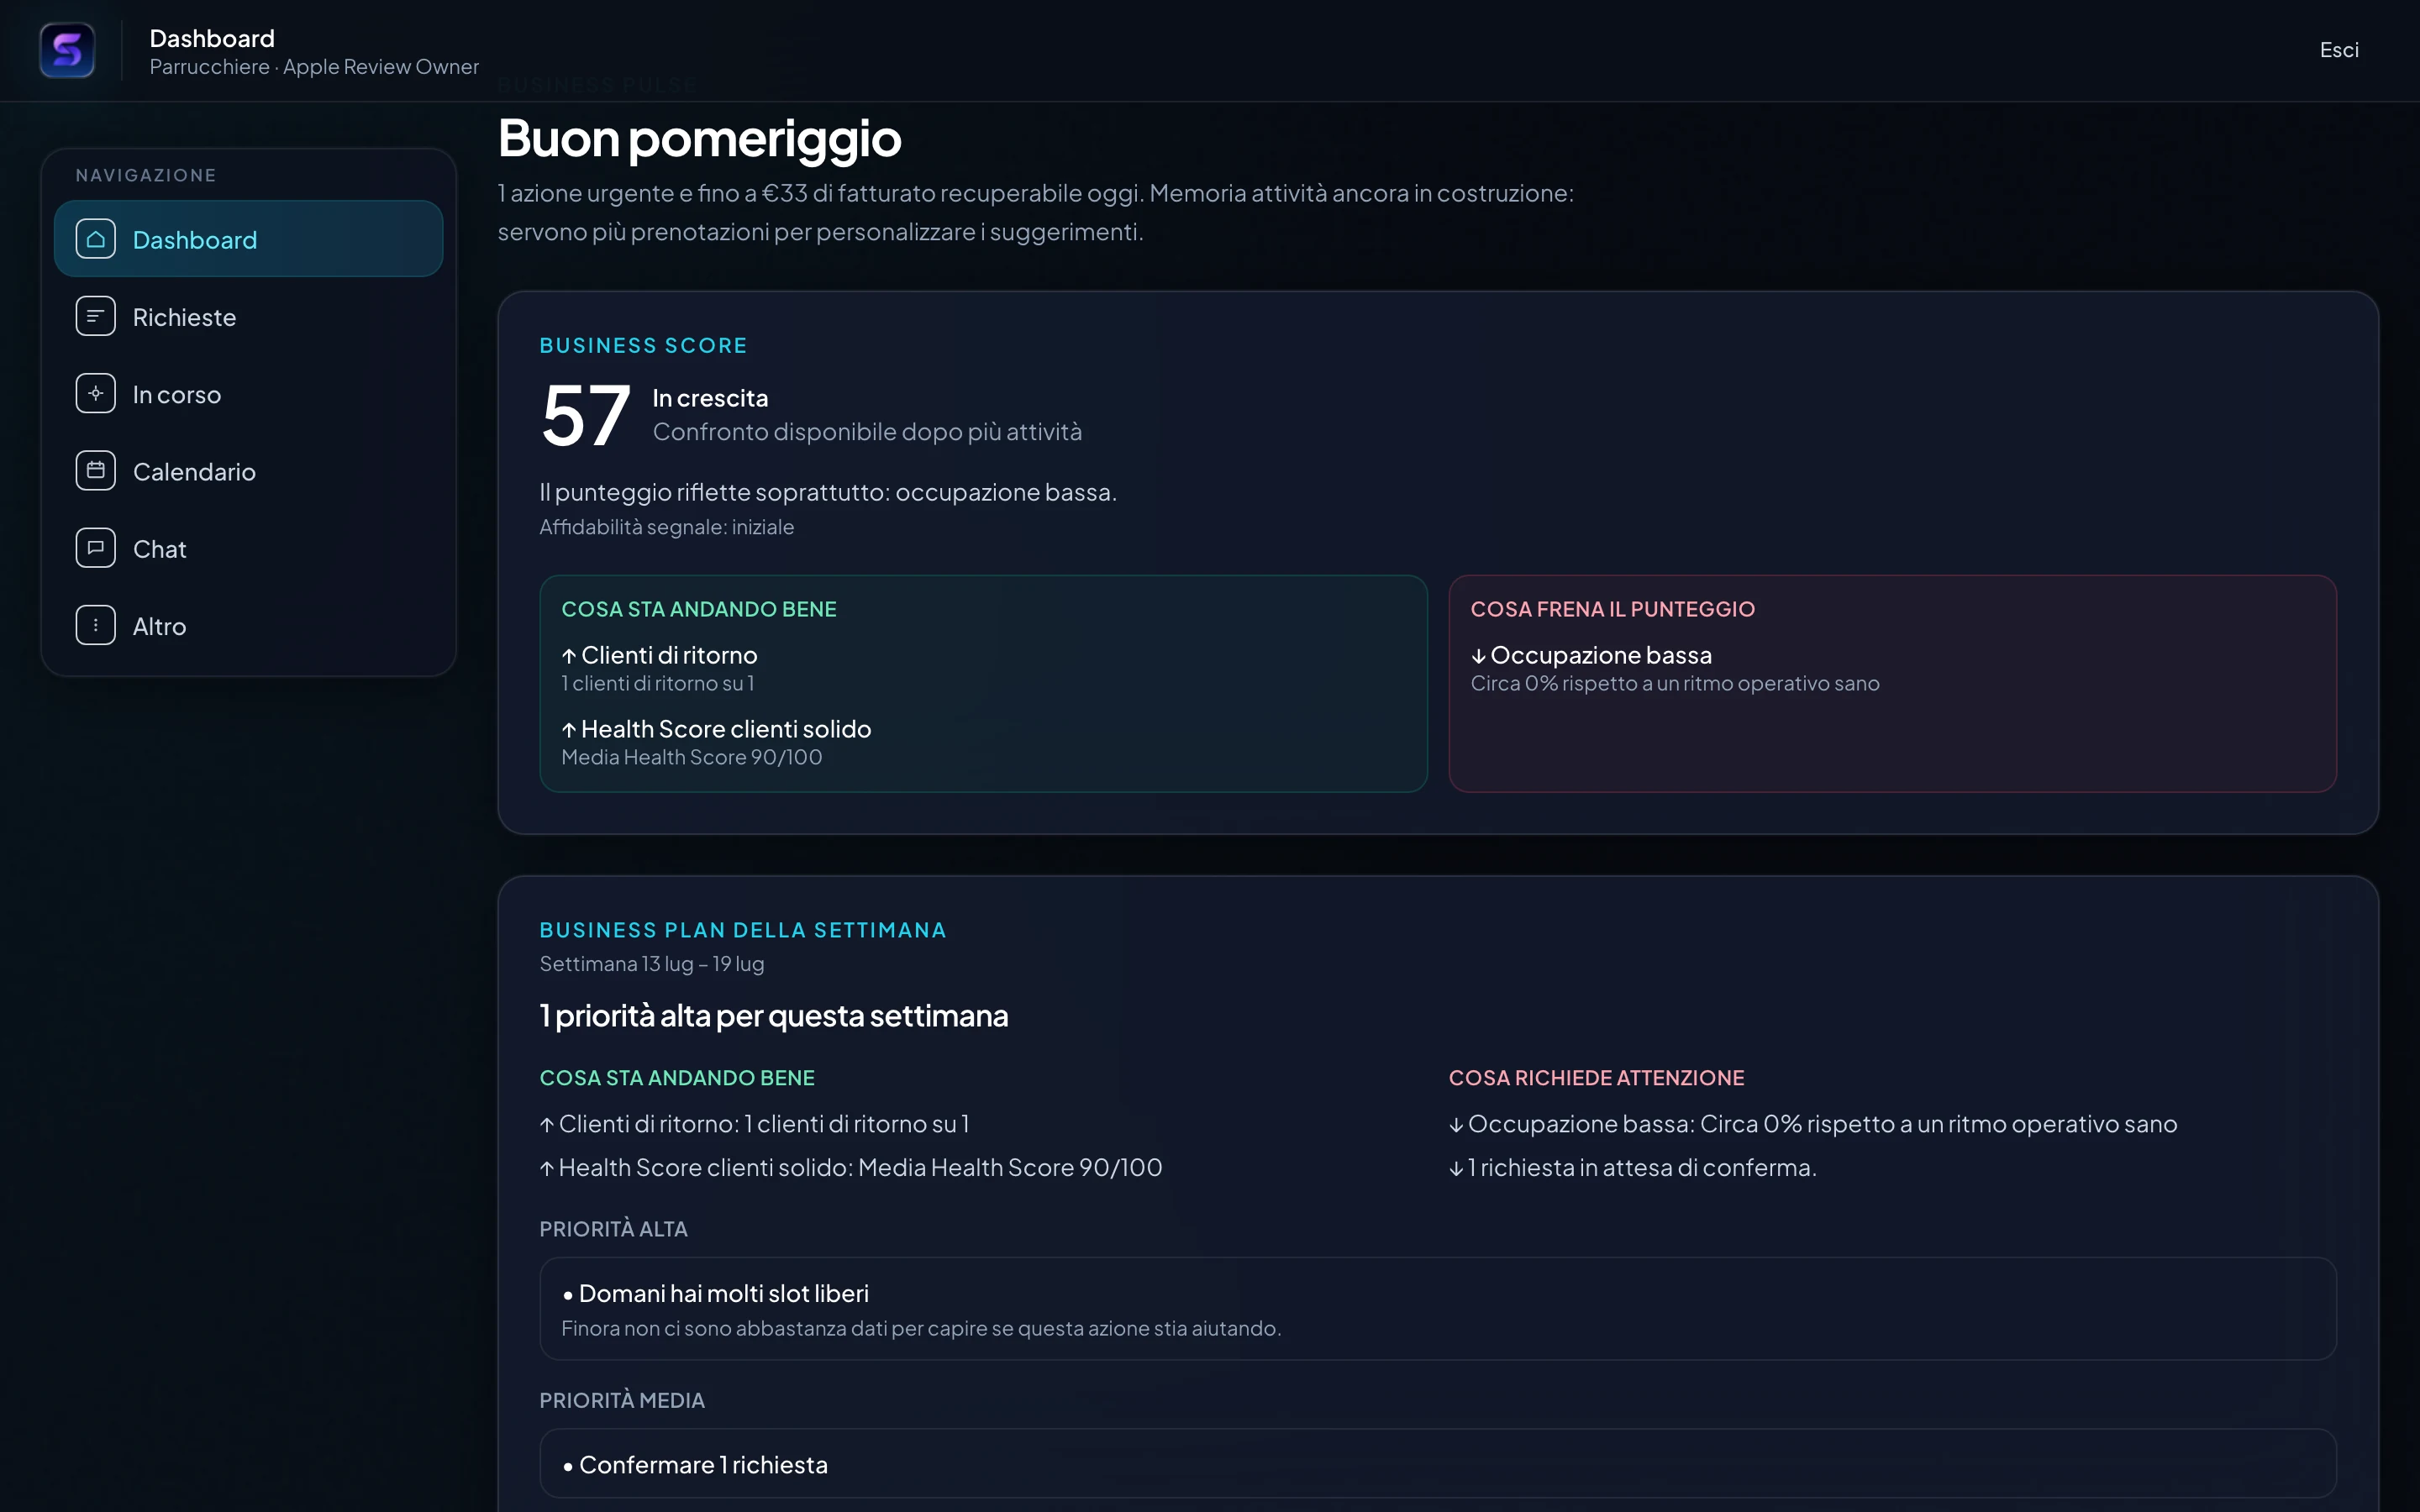Click the Dashboard home icon in sidebar
This screenshot has height=1512, width=2420.
(96, 239)
